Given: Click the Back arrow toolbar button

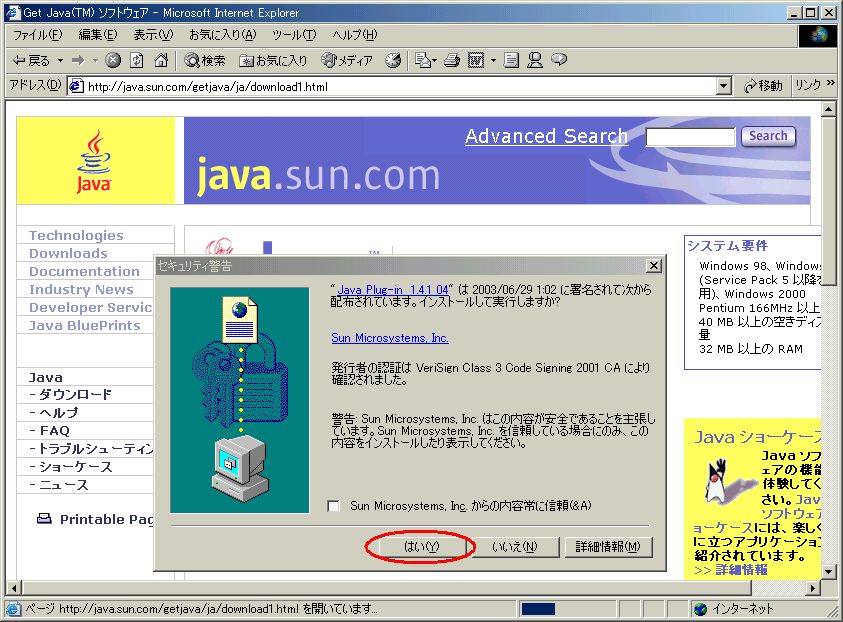Looking at the screenshot, I should 31,60.
